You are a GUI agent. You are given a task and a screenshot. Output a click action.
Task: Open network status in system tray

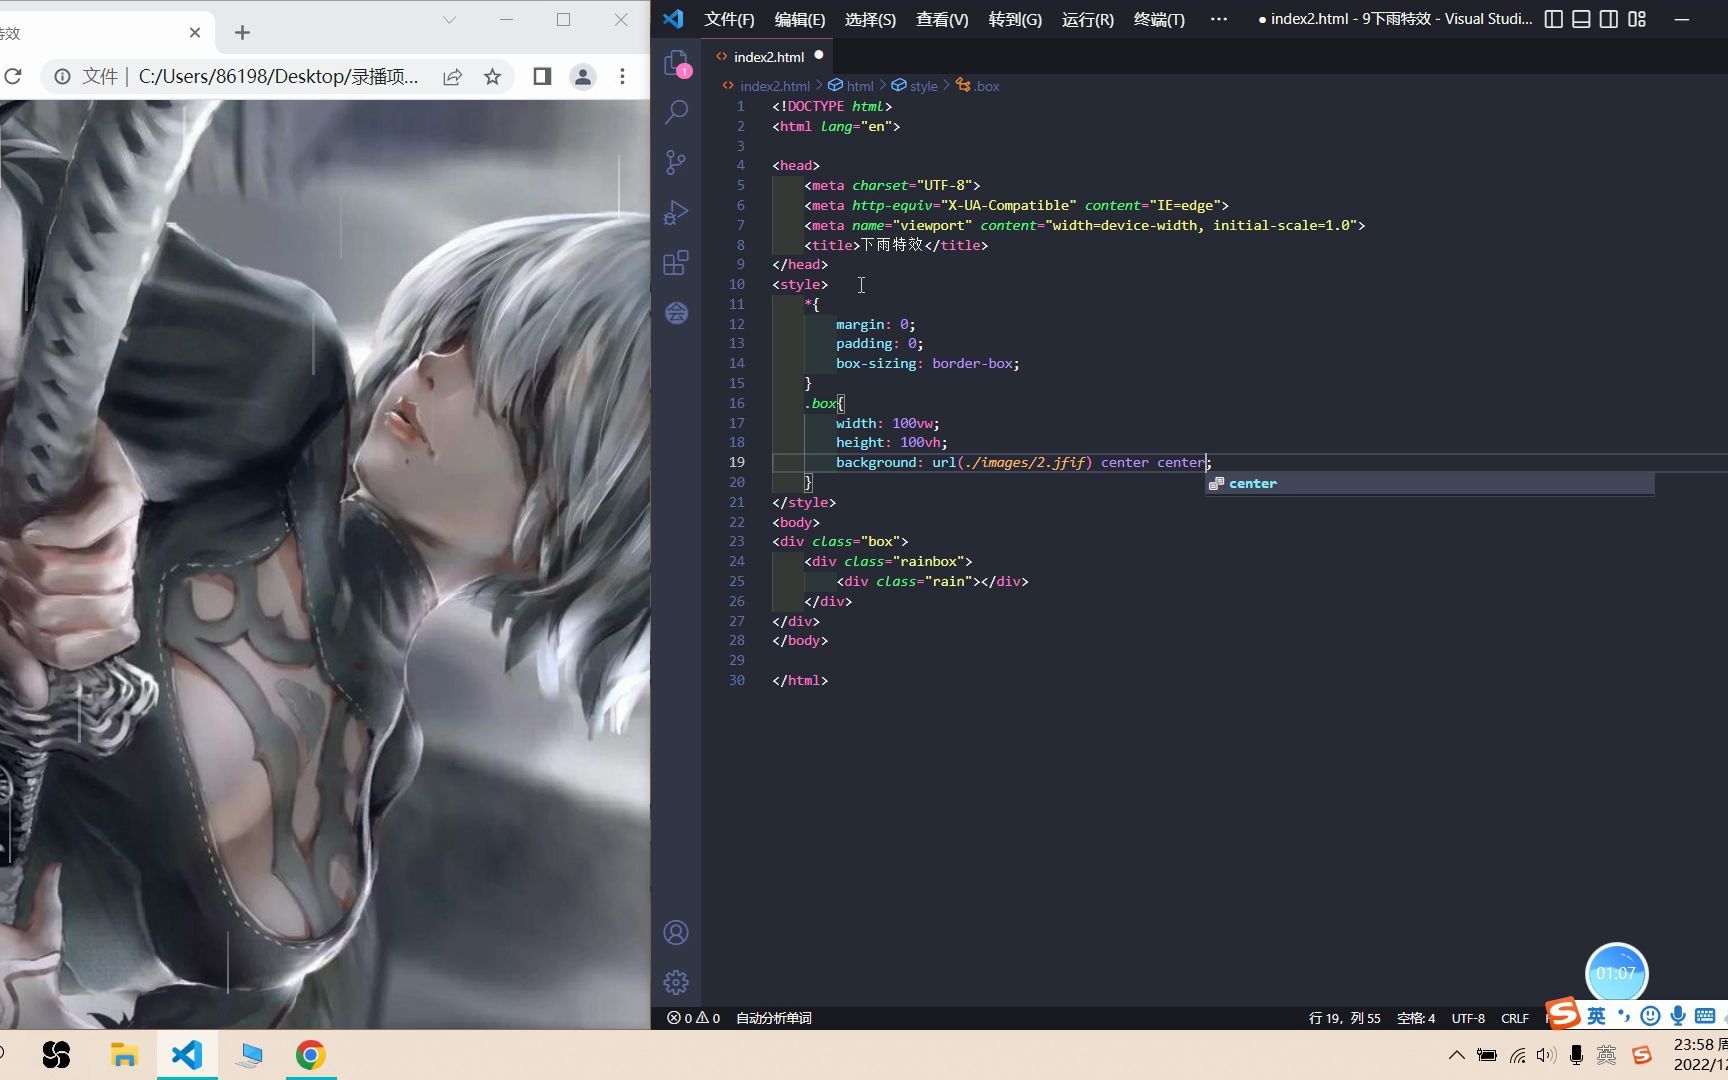[1518, 1055]
